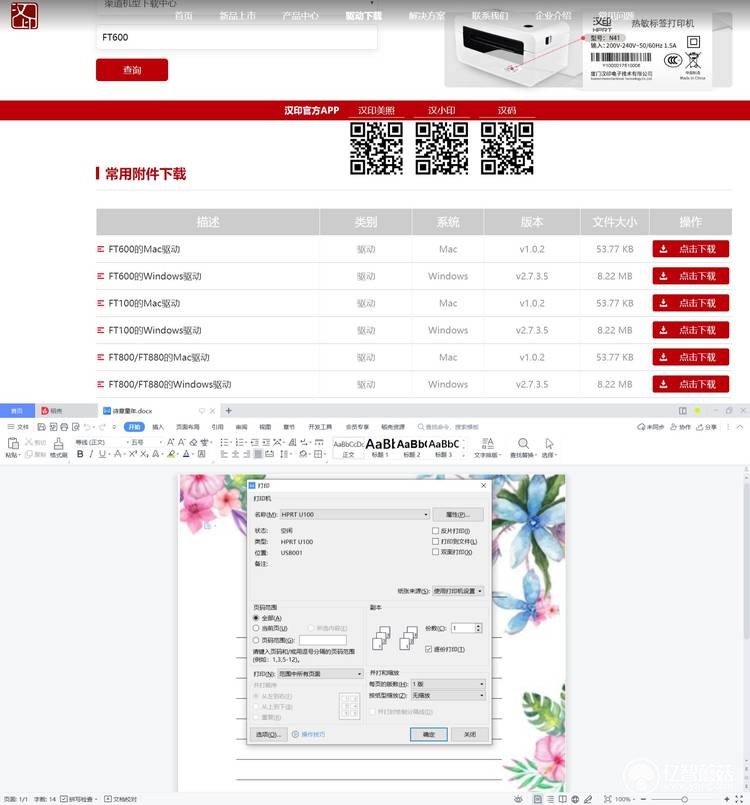Enable the double-sided print checkbox
This screenshot has width=750, height=805.
(435, 552)
